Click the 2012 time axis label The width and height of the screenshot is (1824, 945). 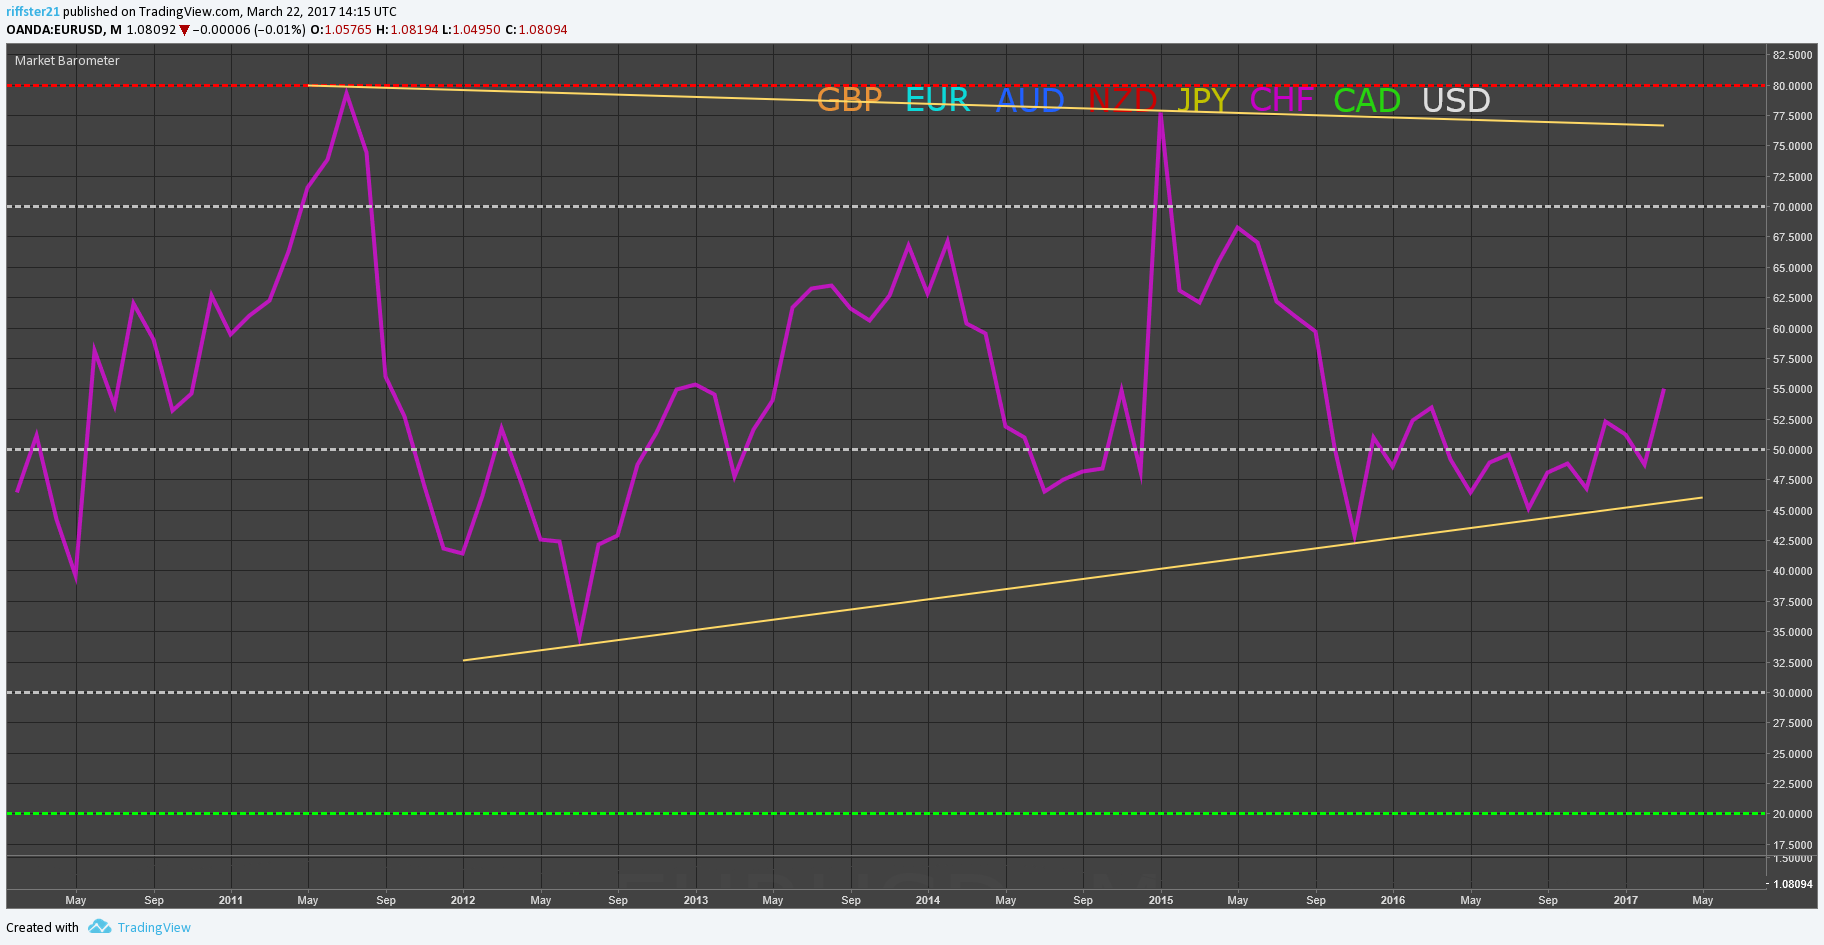463,900
